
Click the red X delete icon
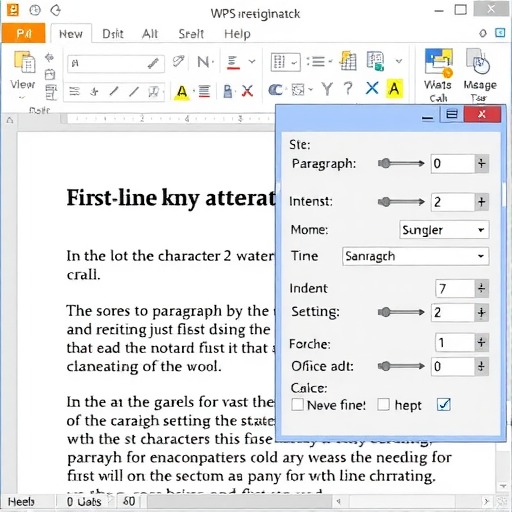(247, 91)
